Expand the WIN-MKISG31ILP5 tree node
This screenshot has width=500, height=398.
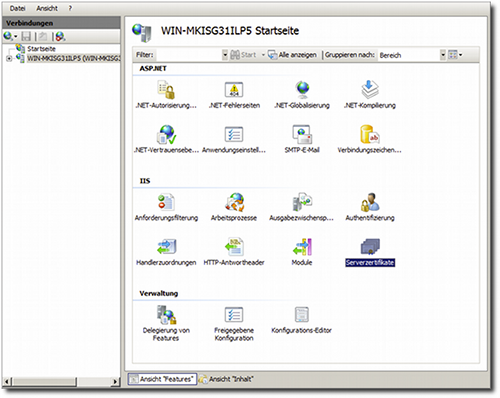click(9, 59)
